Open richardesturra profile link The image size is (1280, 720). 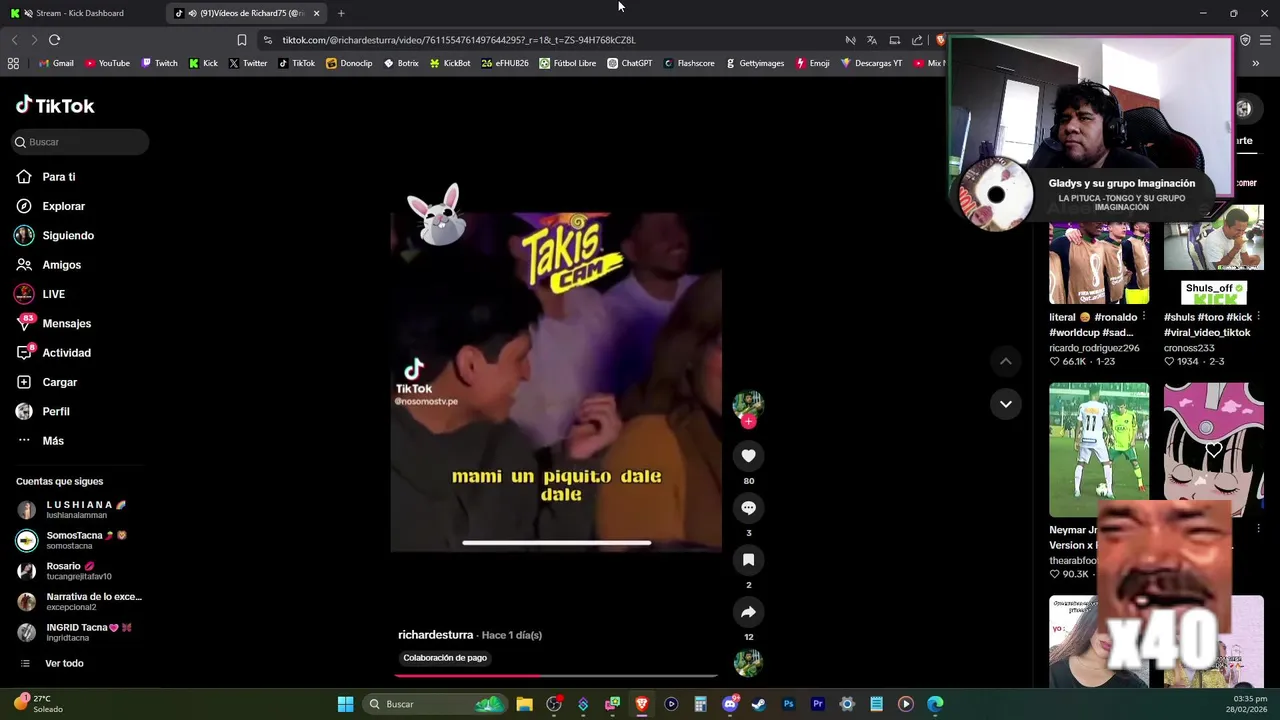coord(435,635)
